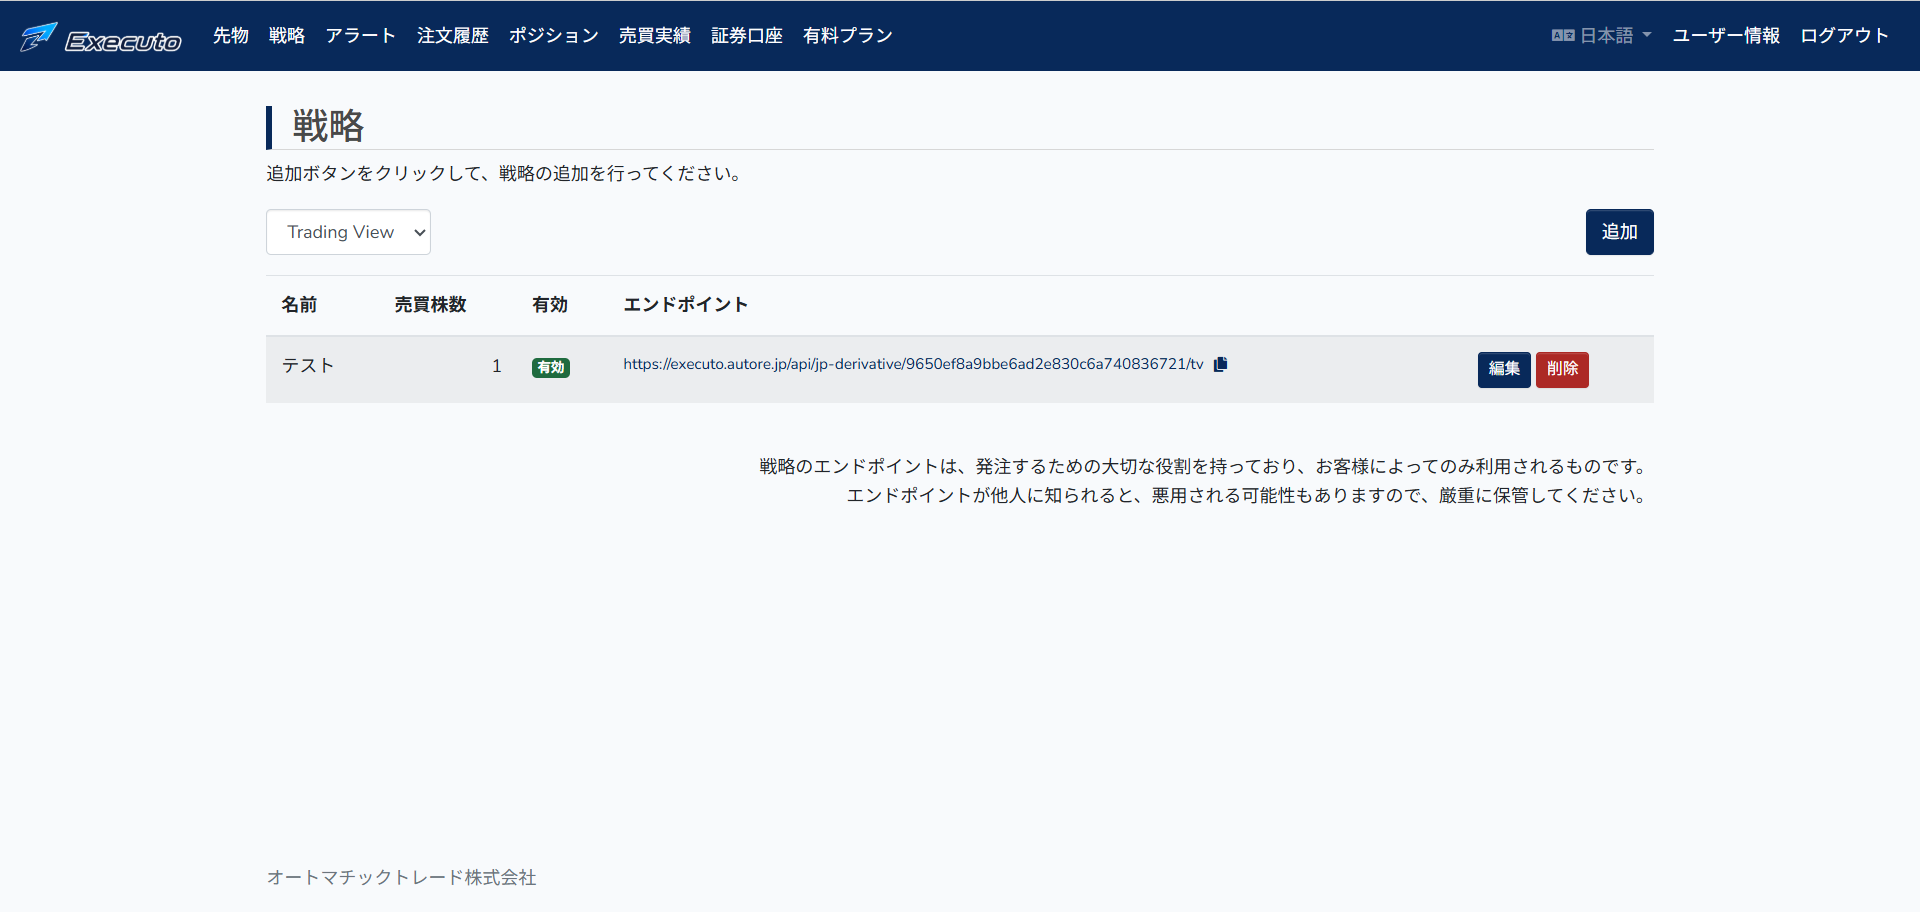Image resolution: width=1920 pixels, height=912 pixels.
Task: Click the green 有効 badge
Action: pyautogui.click(x=551, y=367)
